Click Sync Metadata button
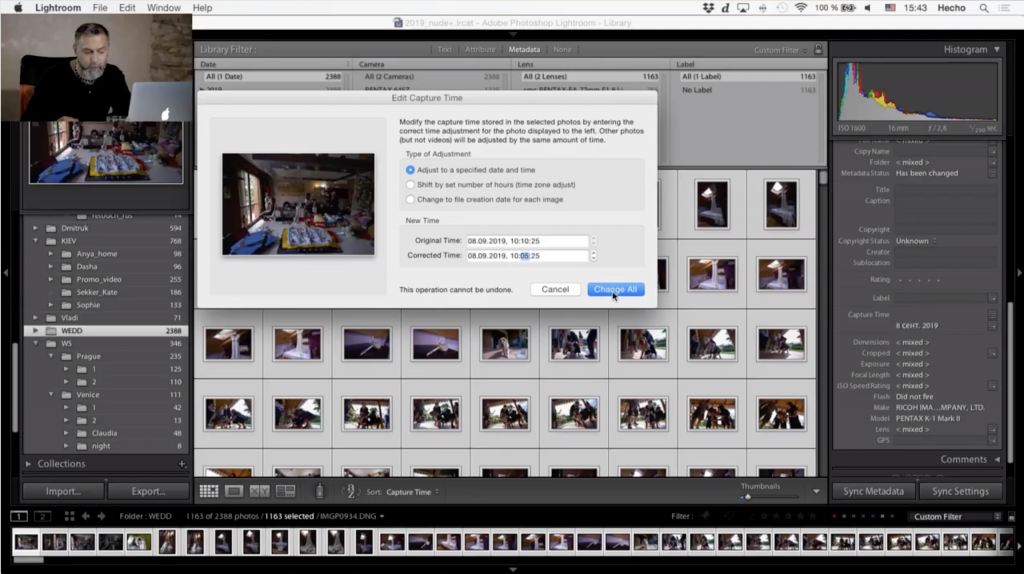This screenshot has height=574, width=1024. (x=873, y=491)
